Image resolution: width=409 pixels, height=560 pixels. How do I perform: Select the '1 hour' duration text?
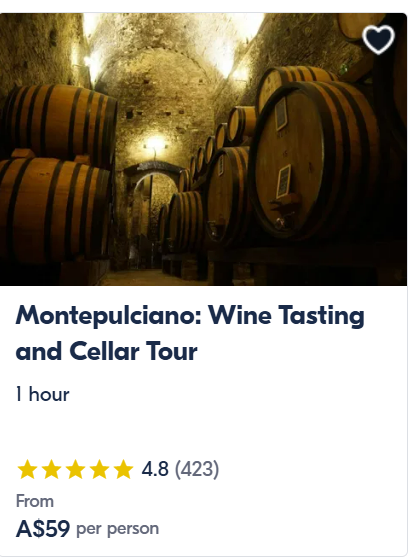tap(43, 394)
